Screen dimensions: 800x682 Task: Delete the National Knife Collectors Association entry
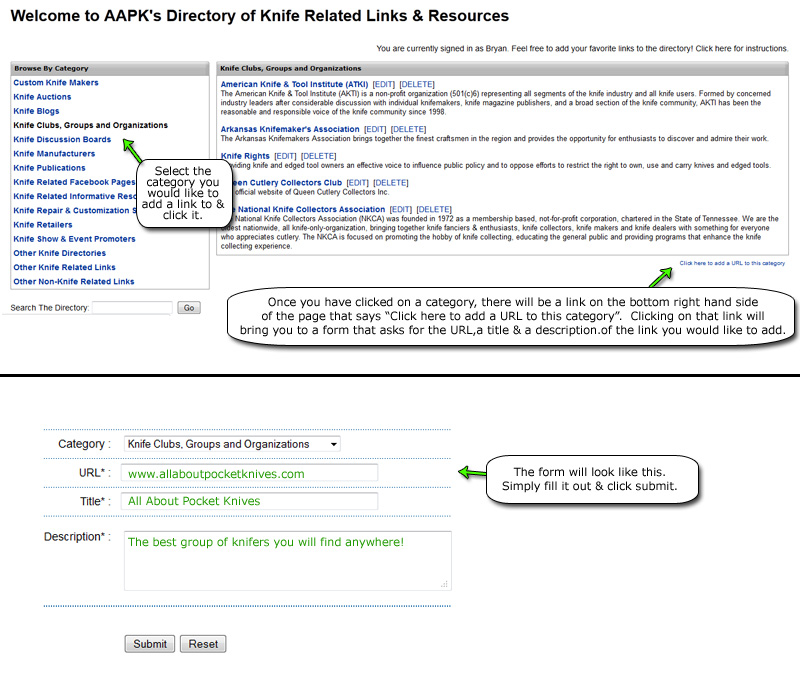pos(434,209)
